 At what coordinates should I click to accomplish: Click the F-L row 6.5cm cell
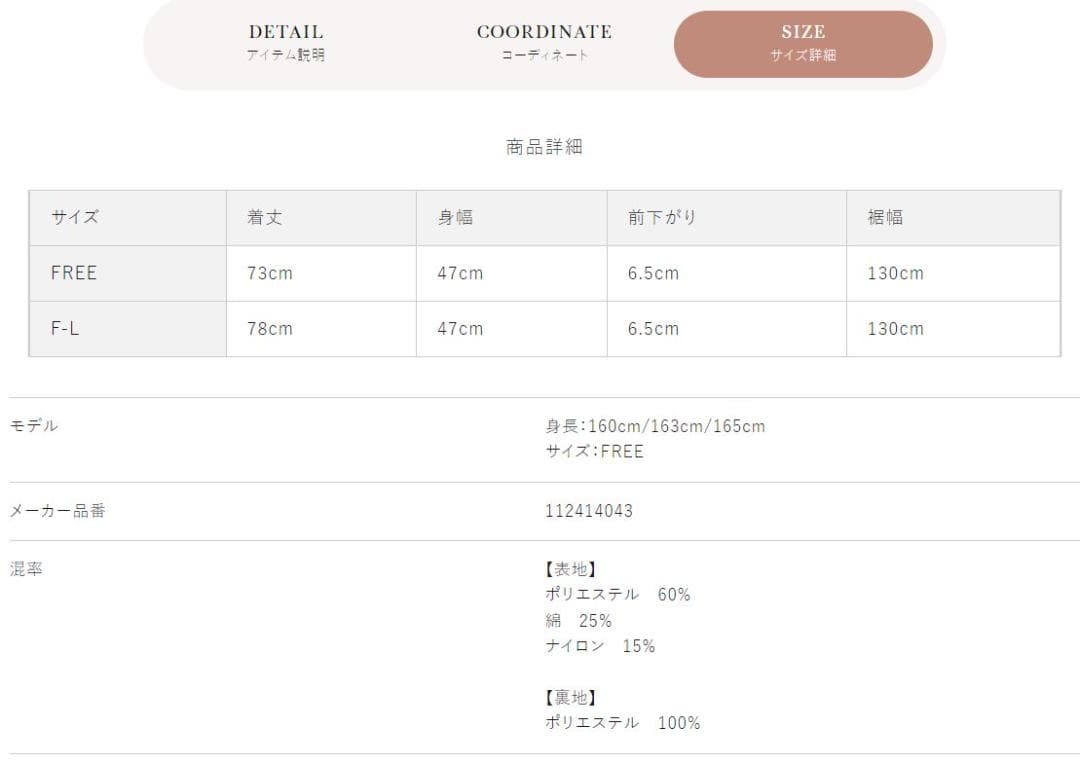pyautogui.click(x=727, y=328)
